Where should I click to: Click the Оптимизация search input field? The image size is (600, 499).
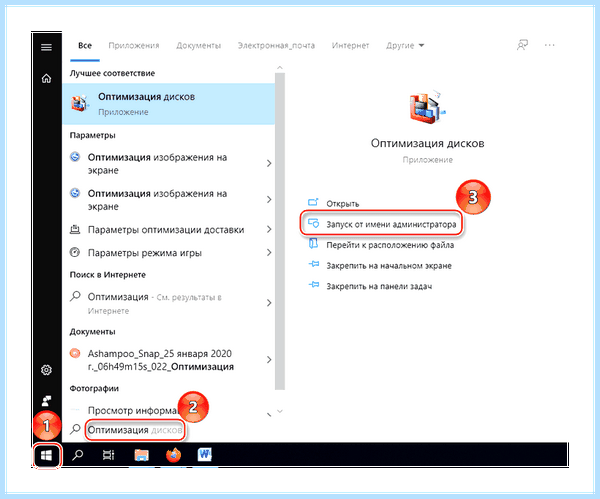pos(135,430)
